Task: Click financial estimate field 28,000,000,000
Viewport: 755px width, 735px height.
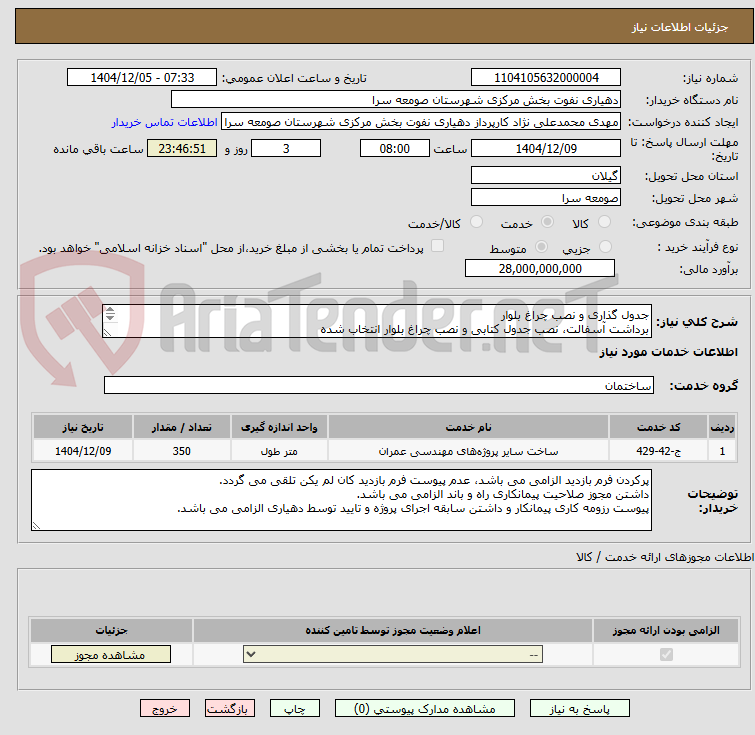Action: (540, 268)
